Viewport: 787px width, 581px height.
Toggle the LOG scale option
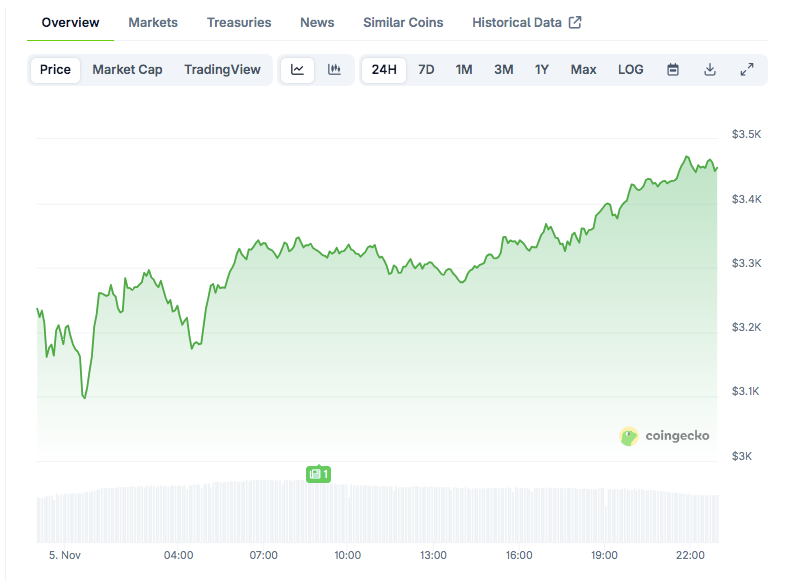631,70
